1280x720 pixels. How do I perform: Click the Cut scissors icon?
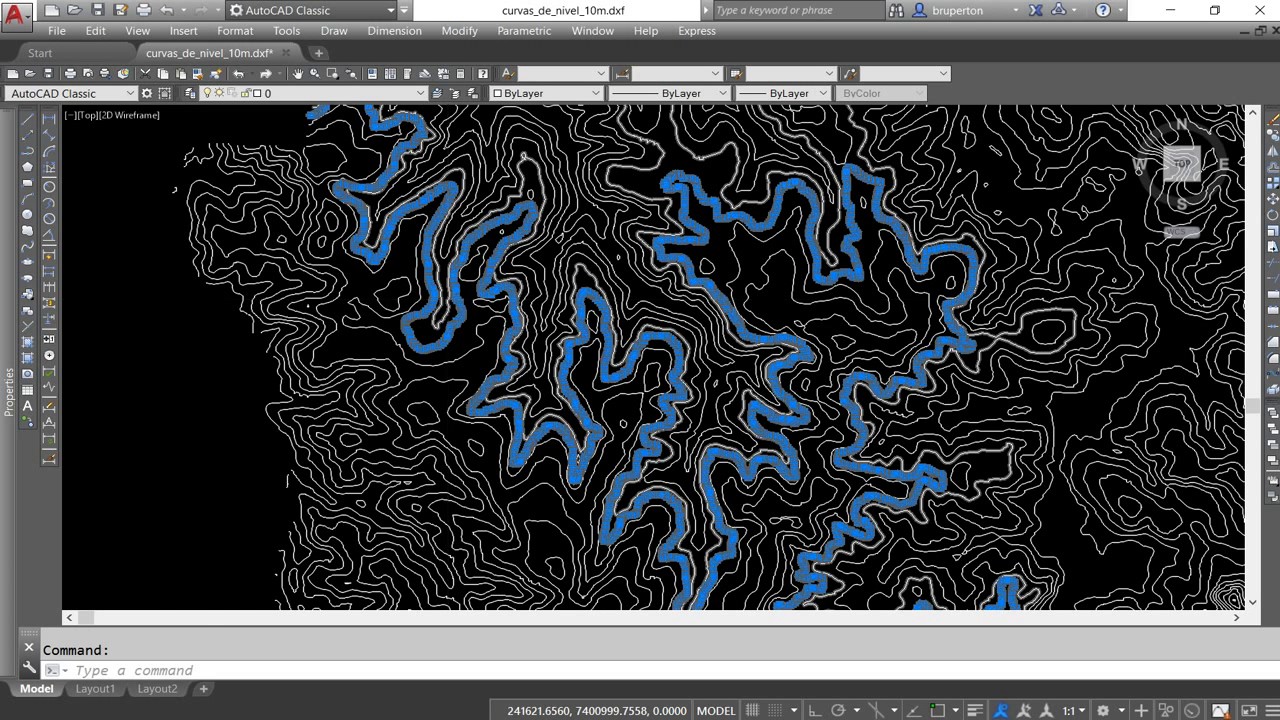coord(145,74)
